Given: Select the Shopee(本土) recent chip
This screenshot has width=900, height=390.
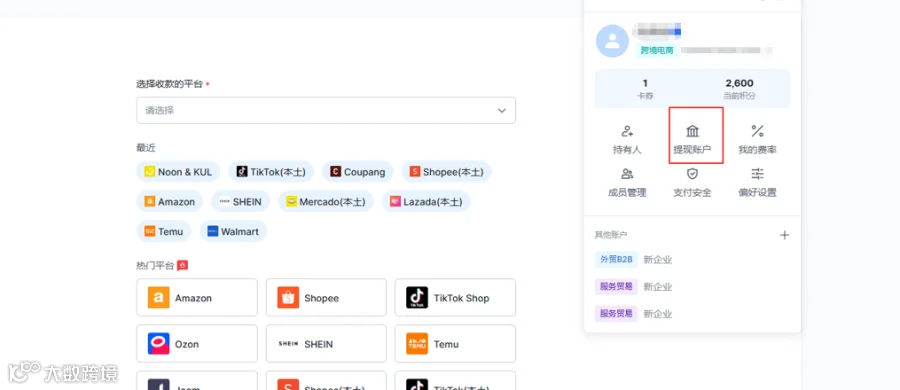Looking at the screenshot, I should coord(446,172).
